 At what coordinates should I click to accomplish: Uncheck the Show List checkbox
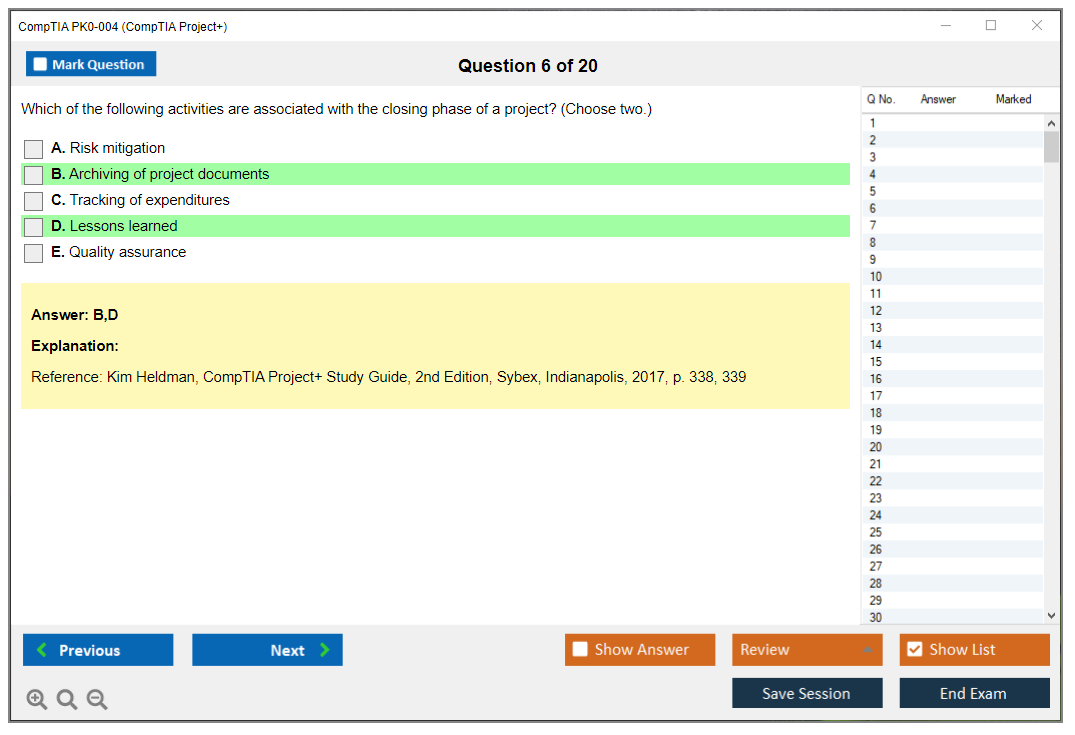pos(914,650)
